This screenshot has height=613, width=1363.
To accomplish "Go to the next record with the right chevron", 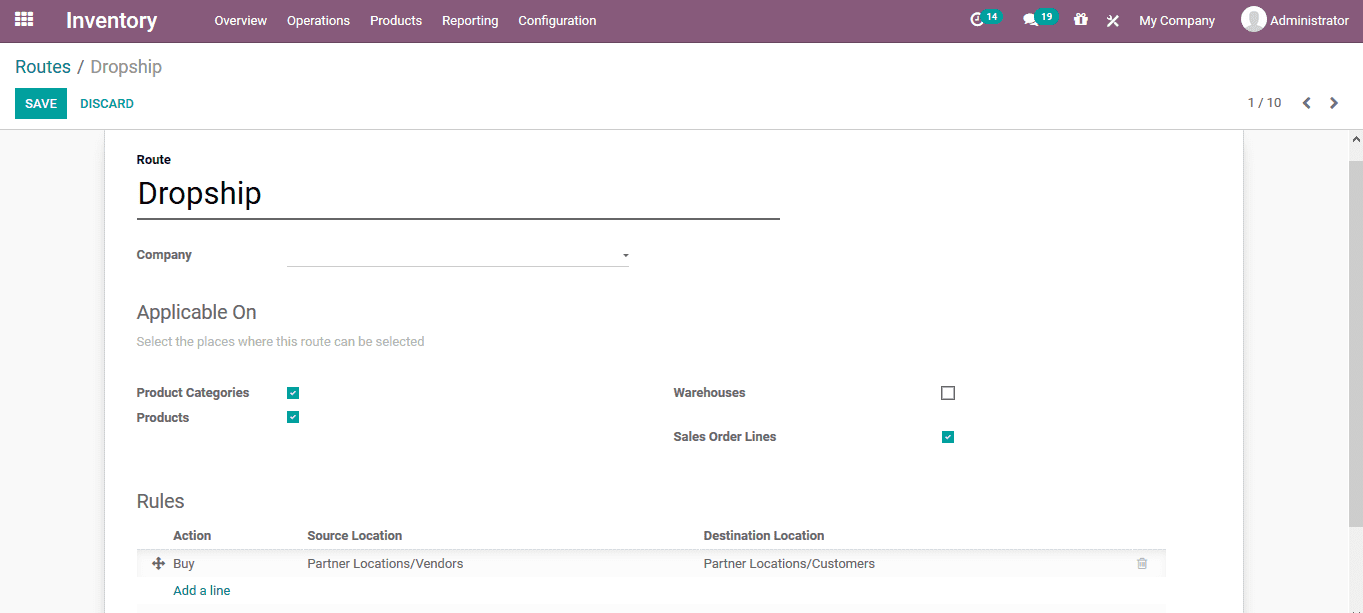I will (x=1334, y=102).
